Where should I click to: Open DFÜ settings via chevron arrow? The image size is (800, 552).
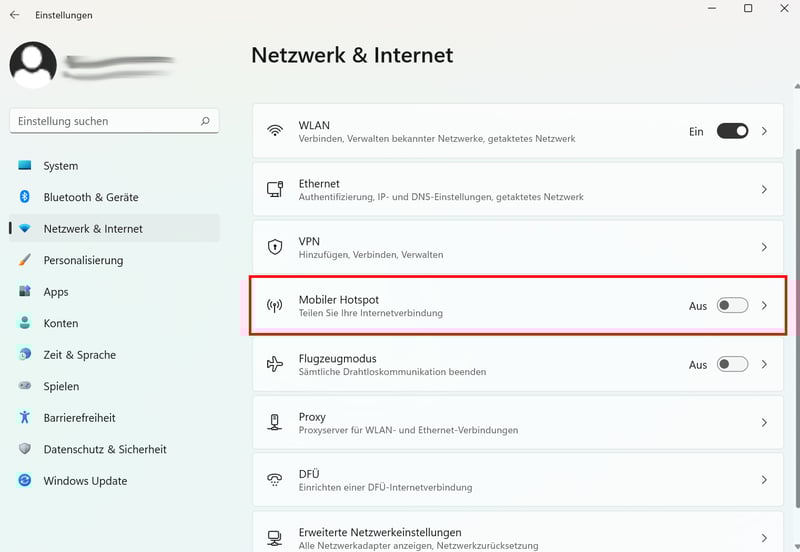pos(764,480)
